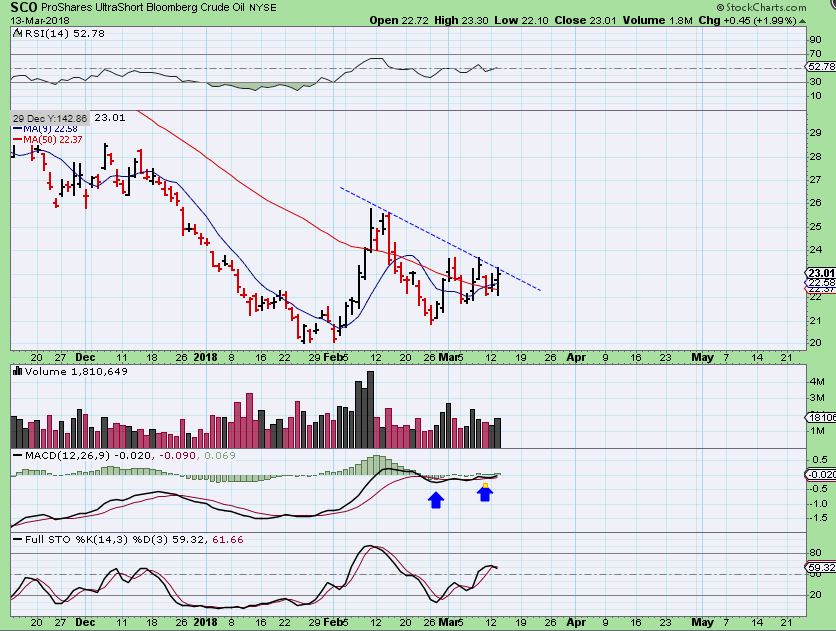Click the 80 level on the stochastic axis
The image size is (836, 631).
[x=815, y=553]
